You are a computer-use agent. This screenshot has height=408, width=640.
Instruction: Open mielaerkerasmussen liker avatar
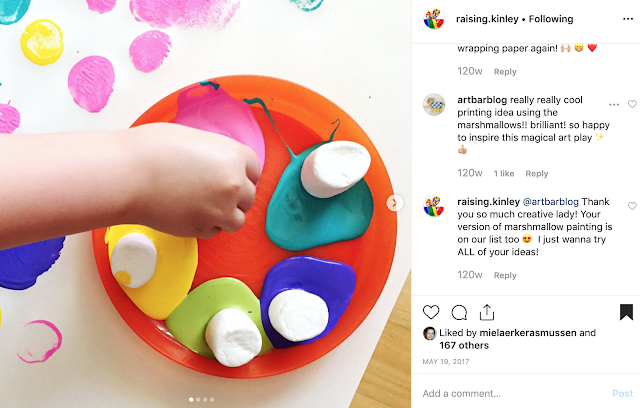(x=429, y=333)
